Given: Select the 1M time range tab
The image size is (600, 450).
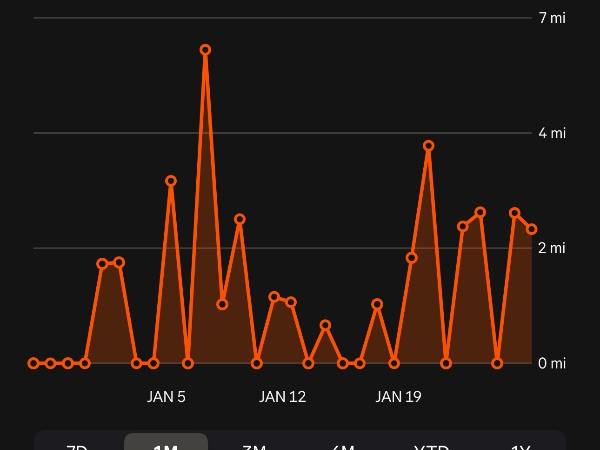Looking at the screenshot, I should coord(166,444).
